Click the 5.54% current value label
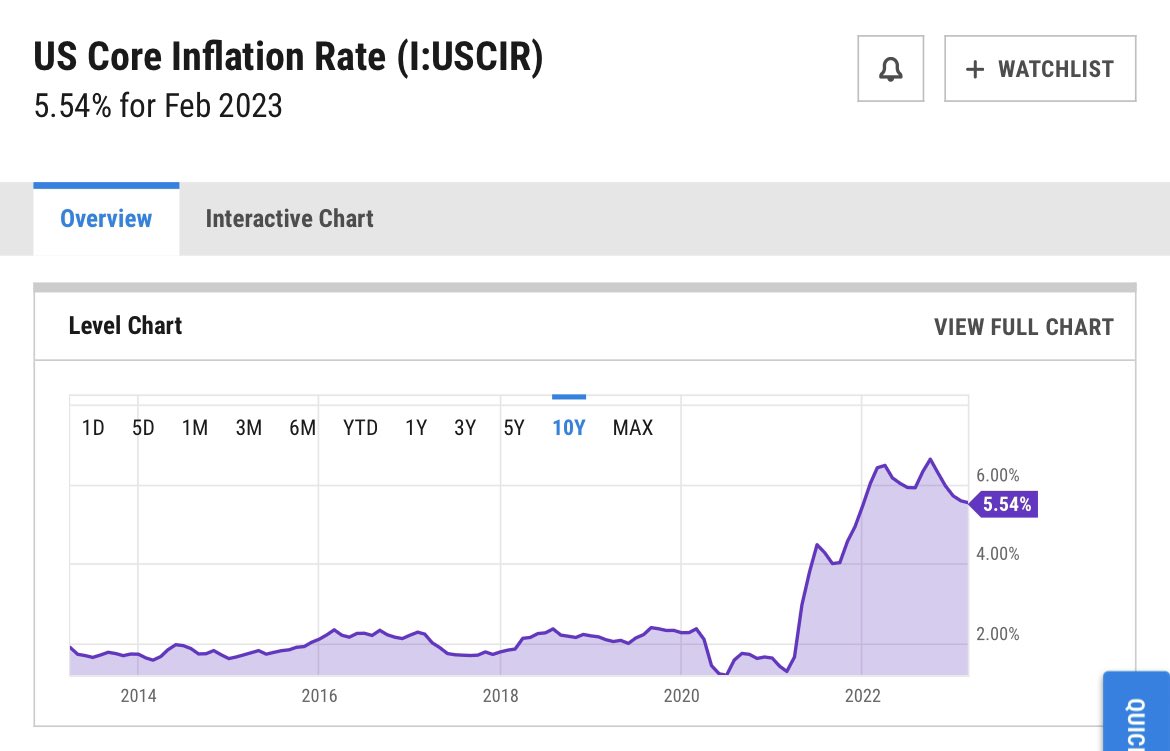 click(x=1005, y=504)
